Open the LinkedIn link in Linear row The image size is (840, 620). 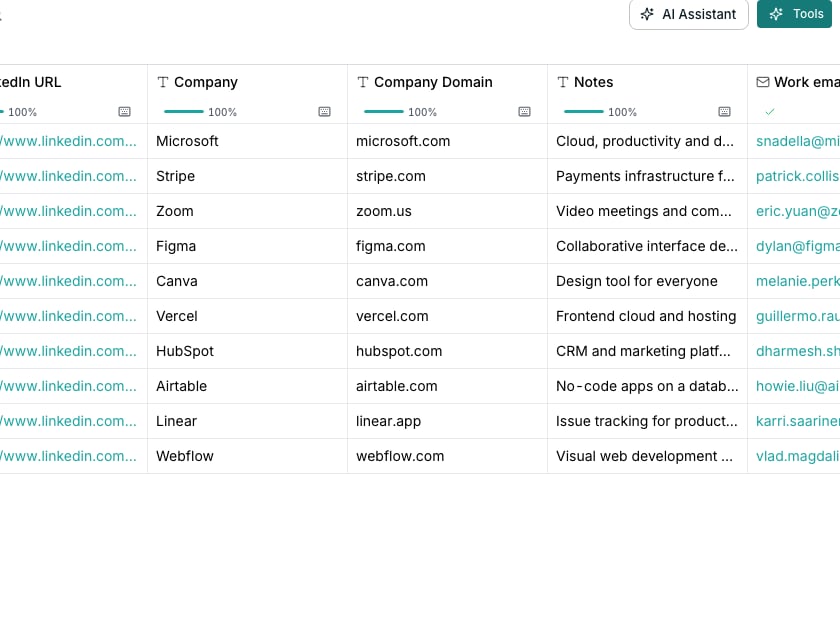(x=68, y=421)
